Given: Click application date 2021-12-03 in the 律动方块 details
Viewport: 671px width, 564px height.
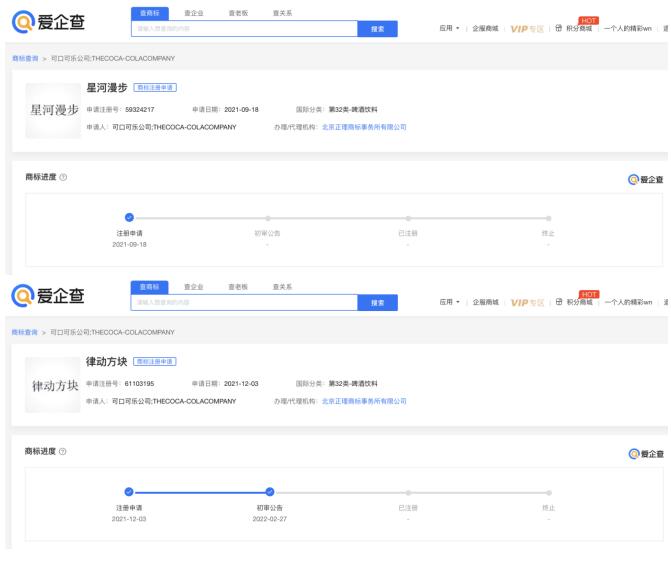Looking at the screenshot, I should click(x=241, y=383).
